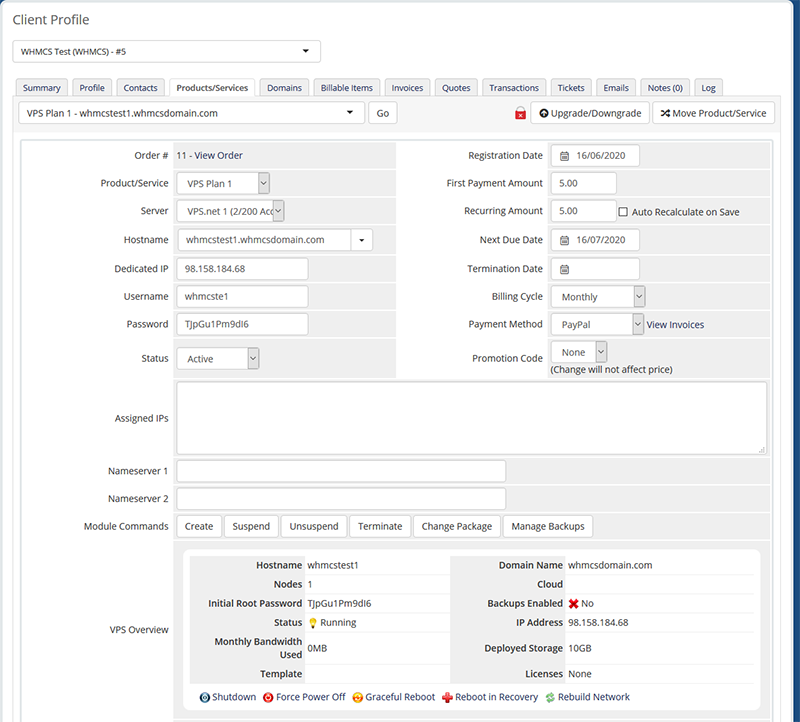This screenshot has height=722, width=800.
Task: Click the Rebuild Network icon
Action: [550, 698]
